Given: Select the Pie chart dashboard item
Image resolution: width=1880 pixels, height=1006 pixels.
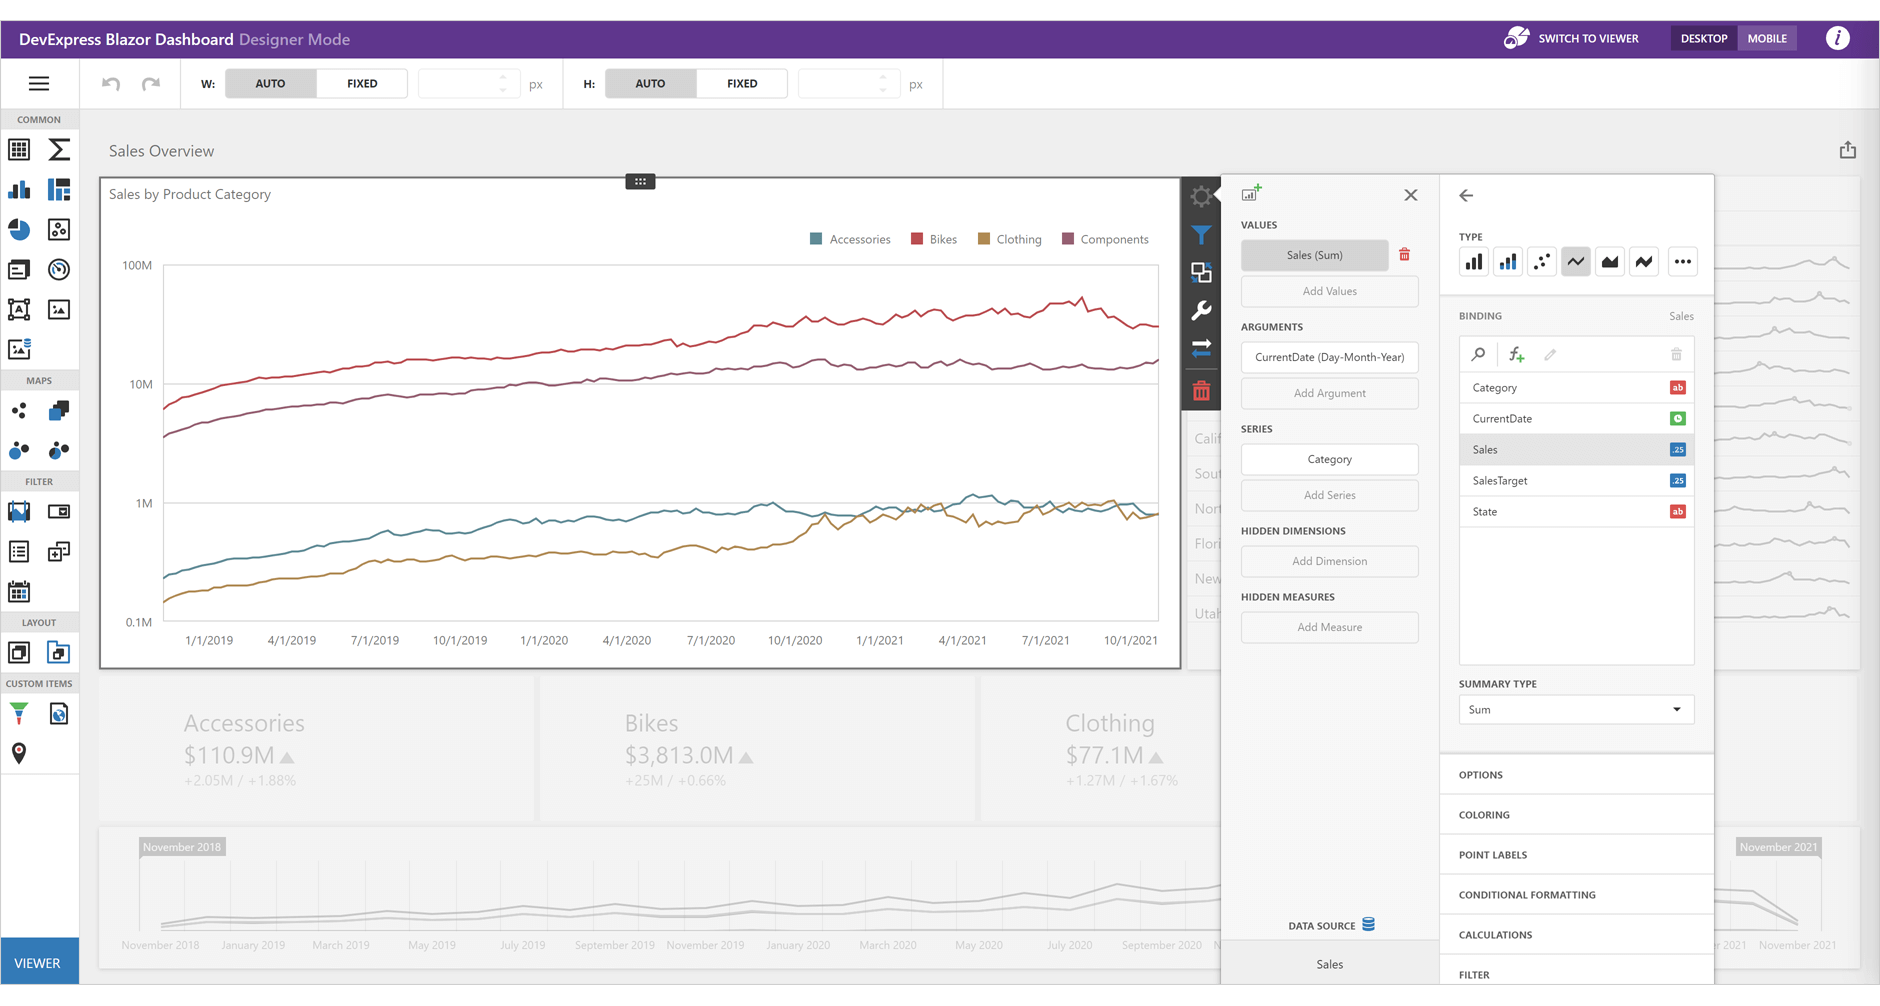Looking at the screenshot, I should coord(19,230).
